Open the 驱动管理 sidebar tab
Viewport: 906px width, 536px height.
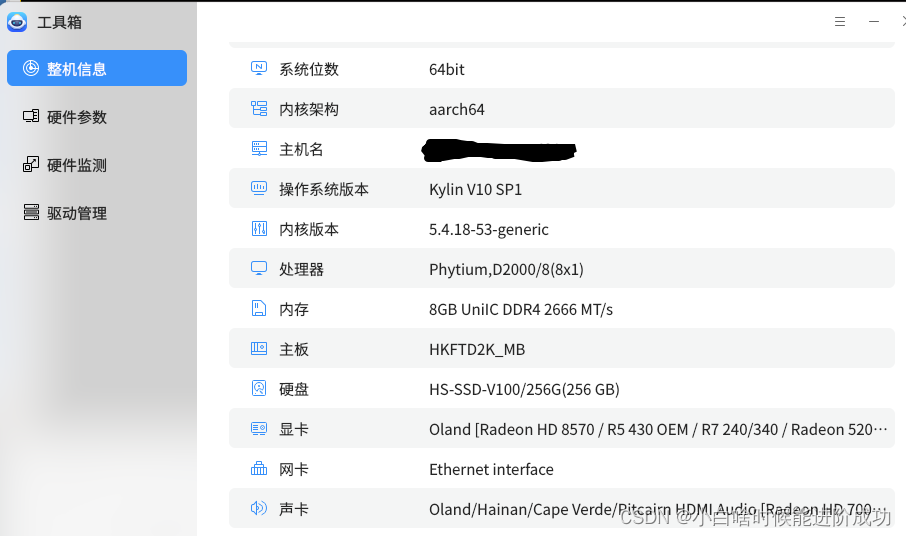click(97, 213)
